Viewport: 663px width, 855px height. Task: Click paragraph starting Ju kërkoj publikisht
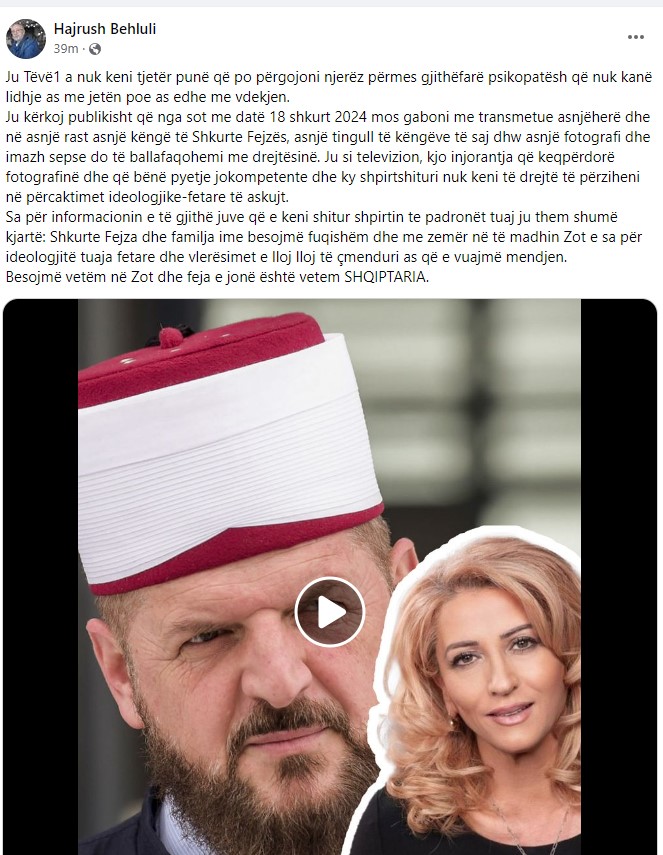click(x=328, y=157)
